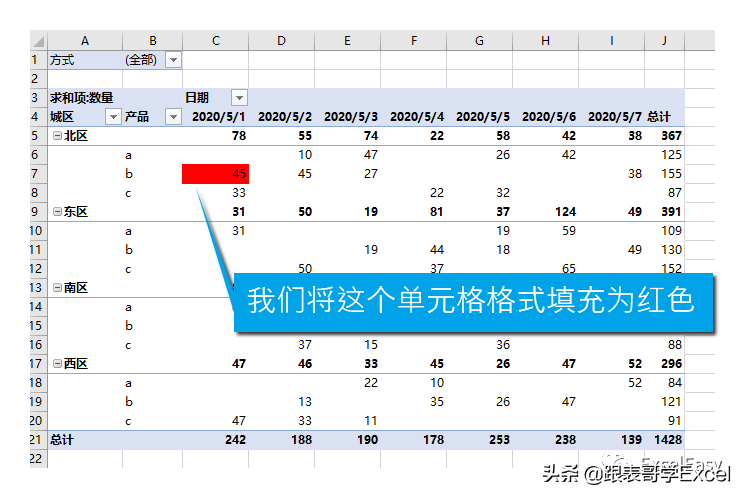This screenshot has height=498, width=745.
Task: Select column J header
Action: (x=664, y=41)
